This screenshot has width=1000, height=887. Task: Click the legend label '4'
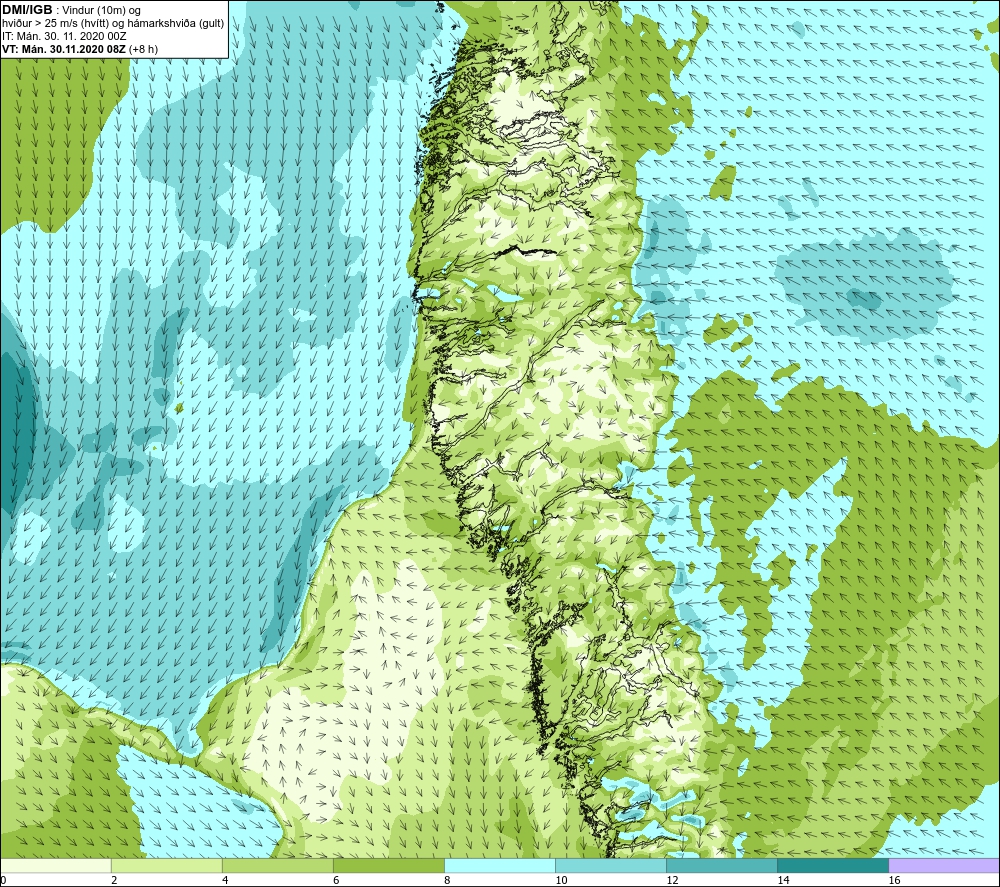coord(225,880)
